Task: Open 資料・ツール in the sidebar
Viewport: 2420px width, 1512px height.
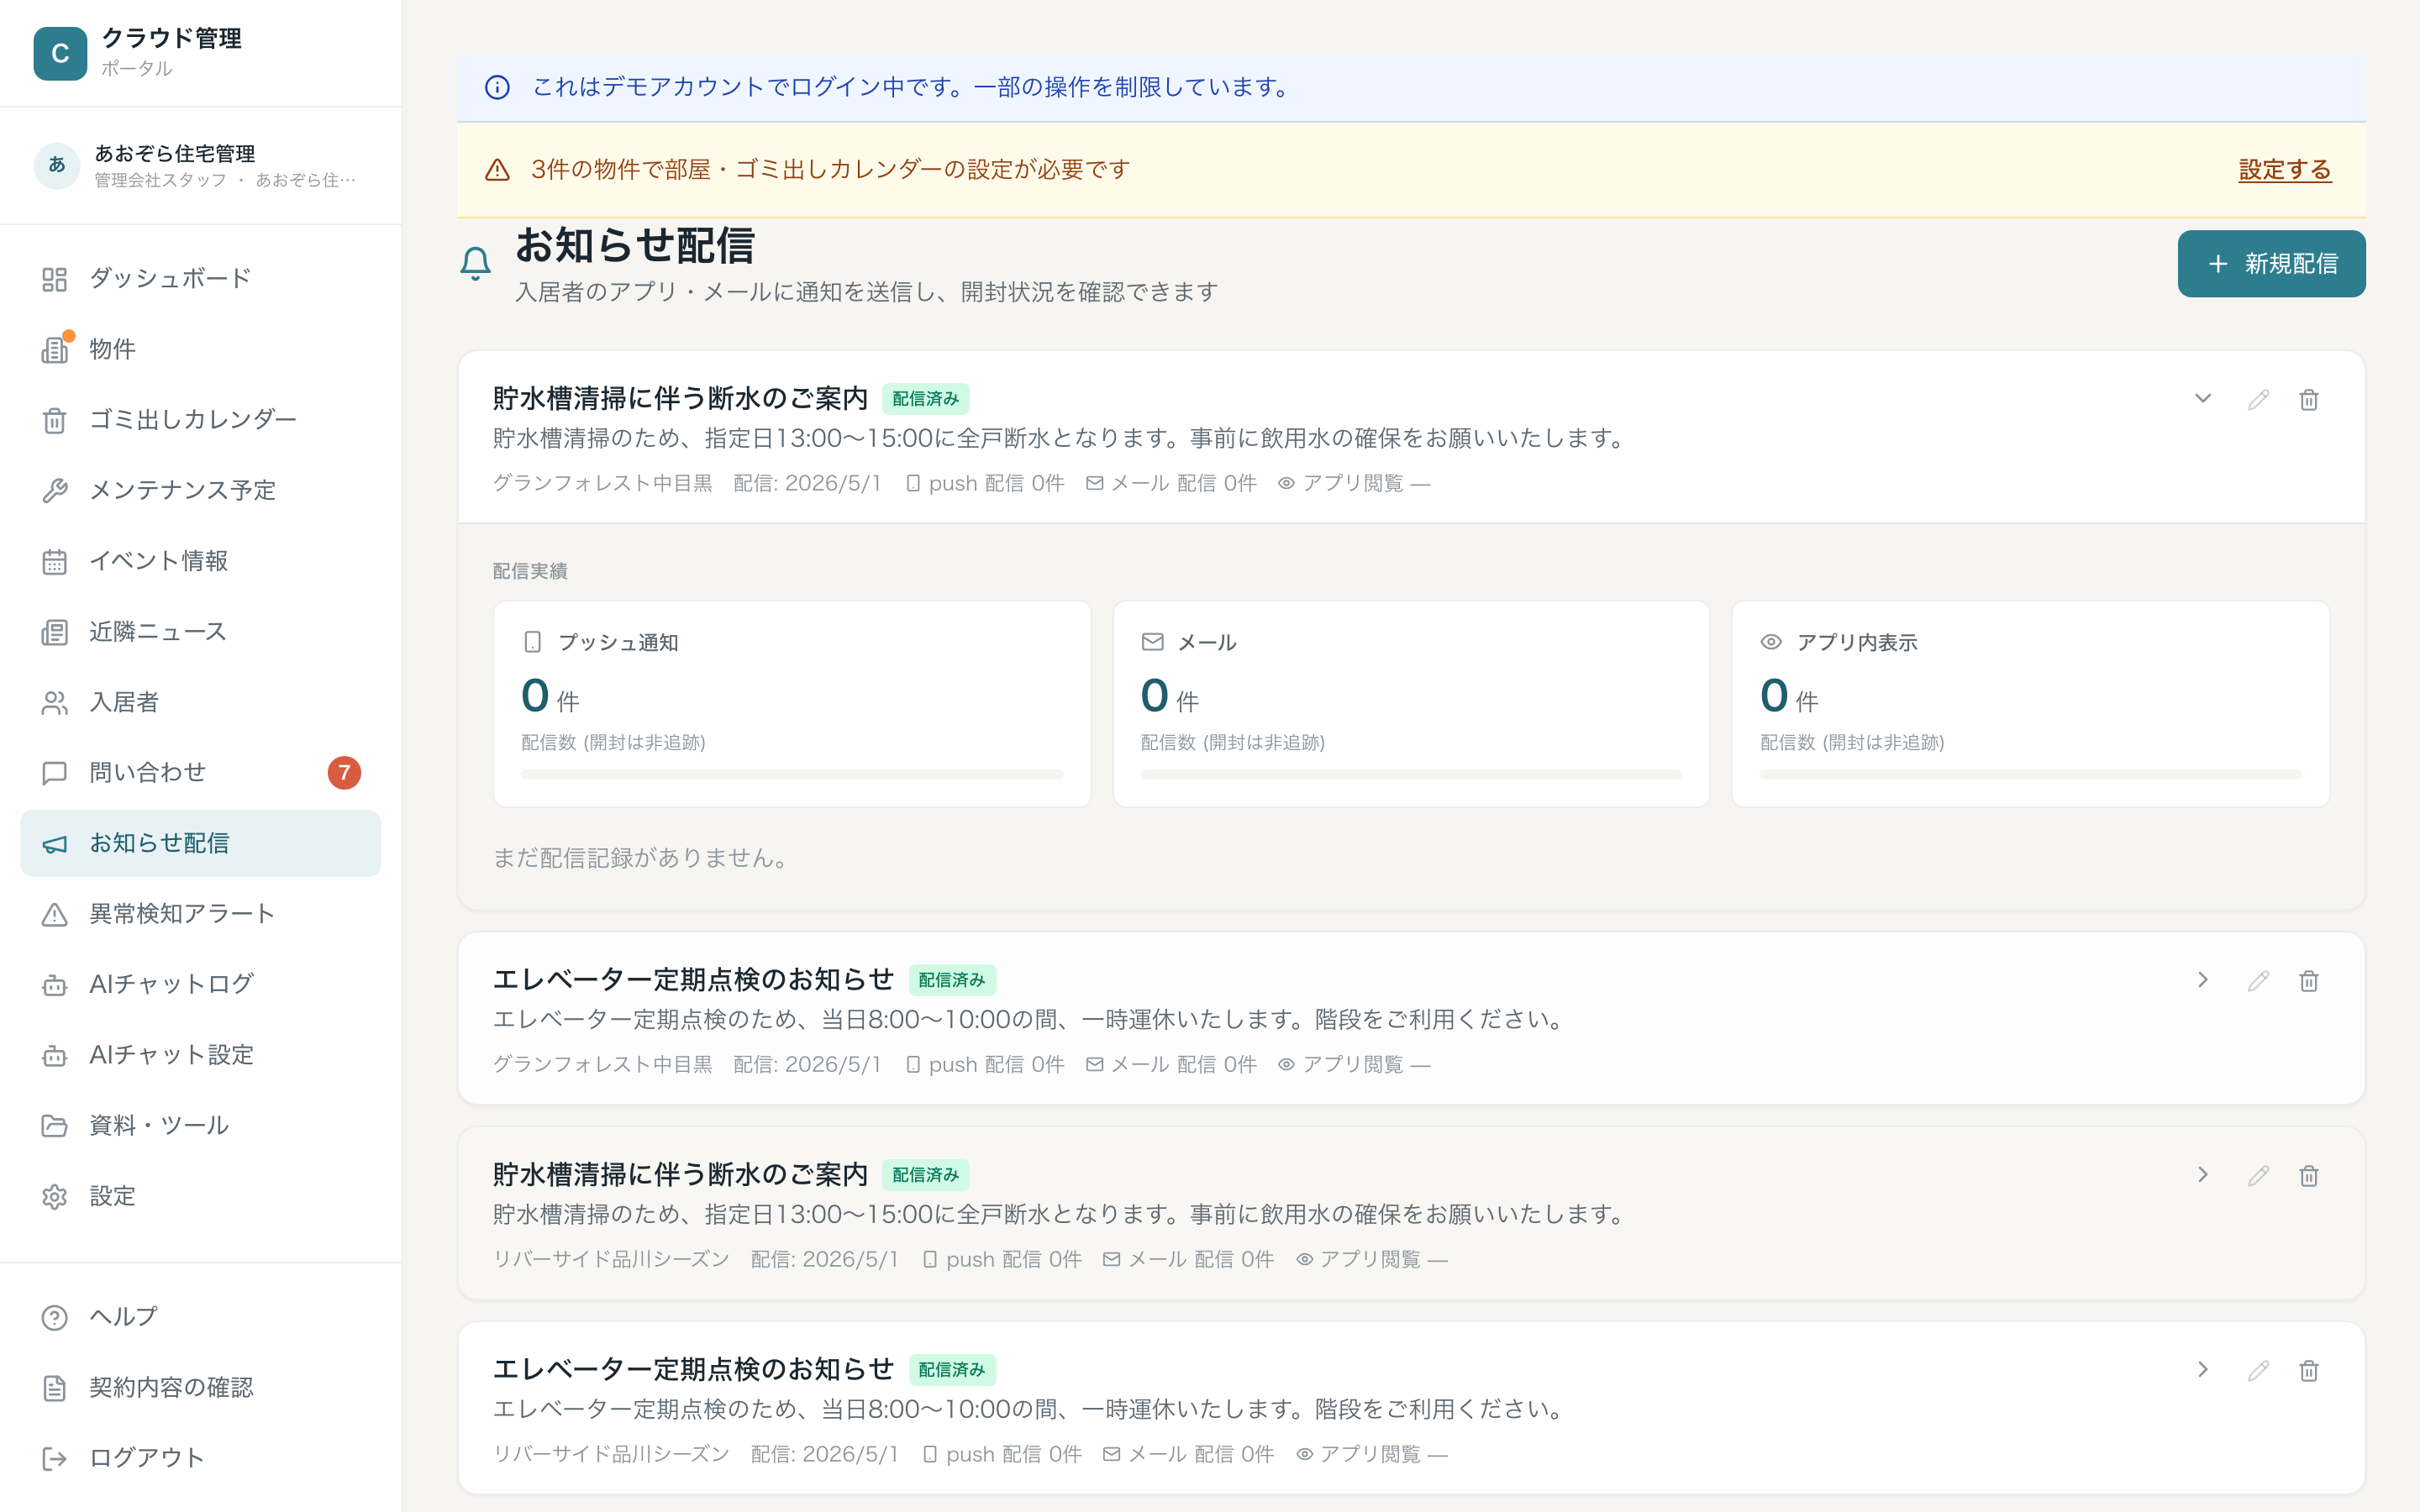Action: pyautogui.click(x=200, y=1126)
